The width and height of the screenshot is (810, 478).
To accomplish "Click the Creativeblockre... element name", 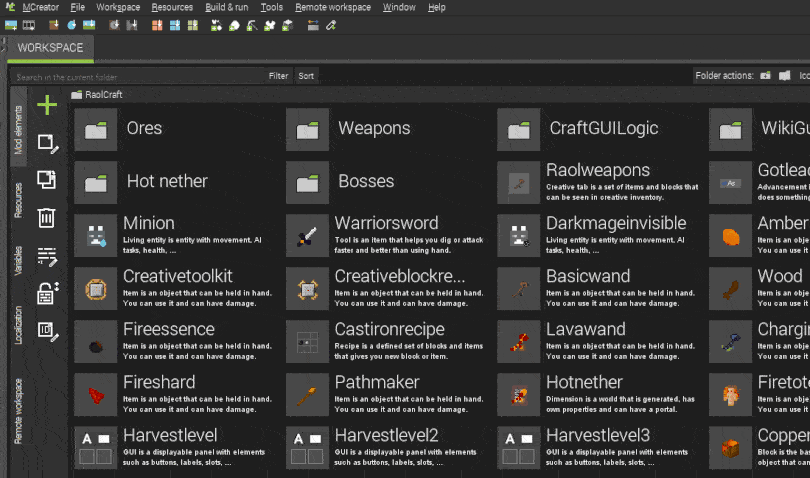I will 399,276.
